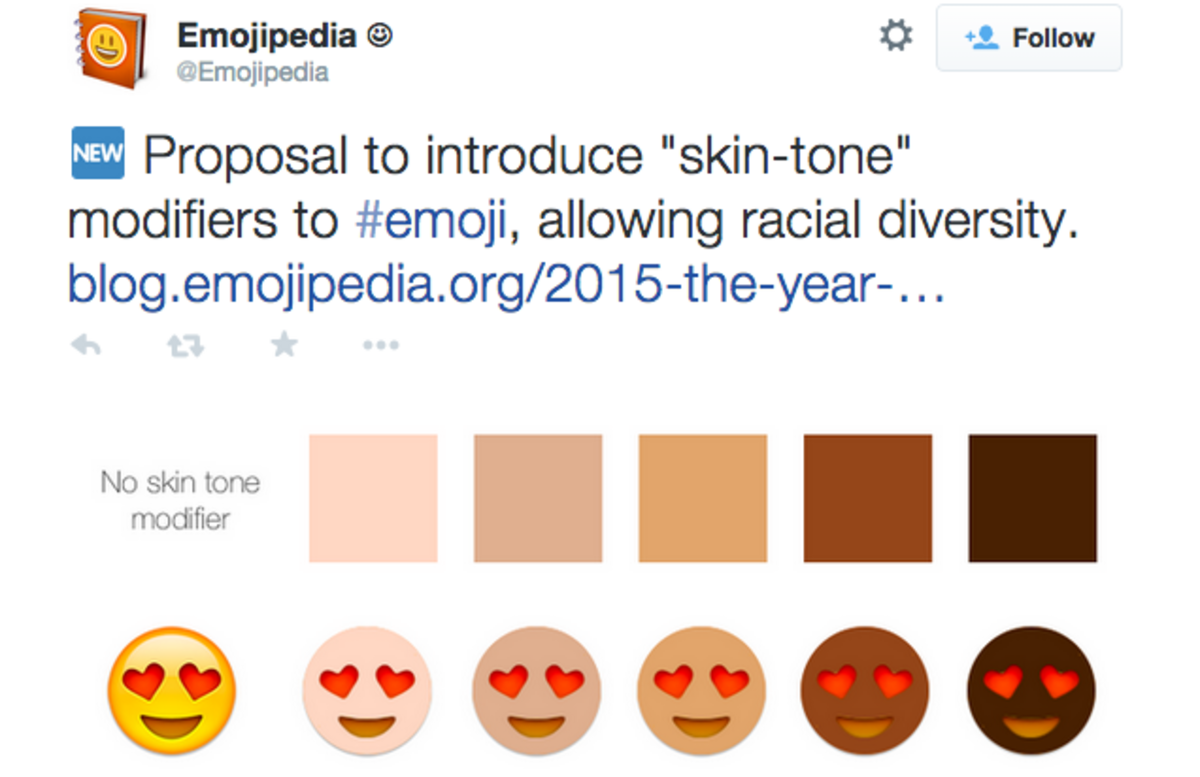Select the second light-tan skin tone swatch
Viewport: 1200px width, 777px height.
click(538, 498)
